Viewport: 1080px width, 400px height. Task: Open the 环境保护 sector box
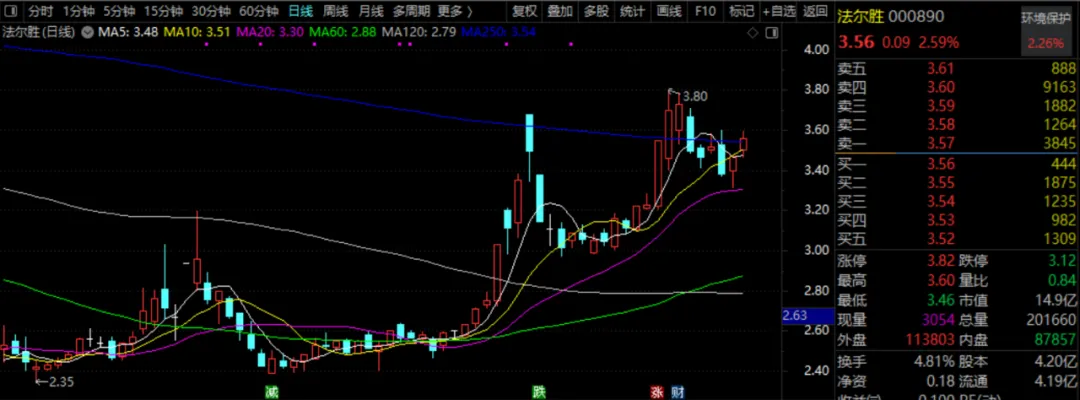pos(1048,33)
